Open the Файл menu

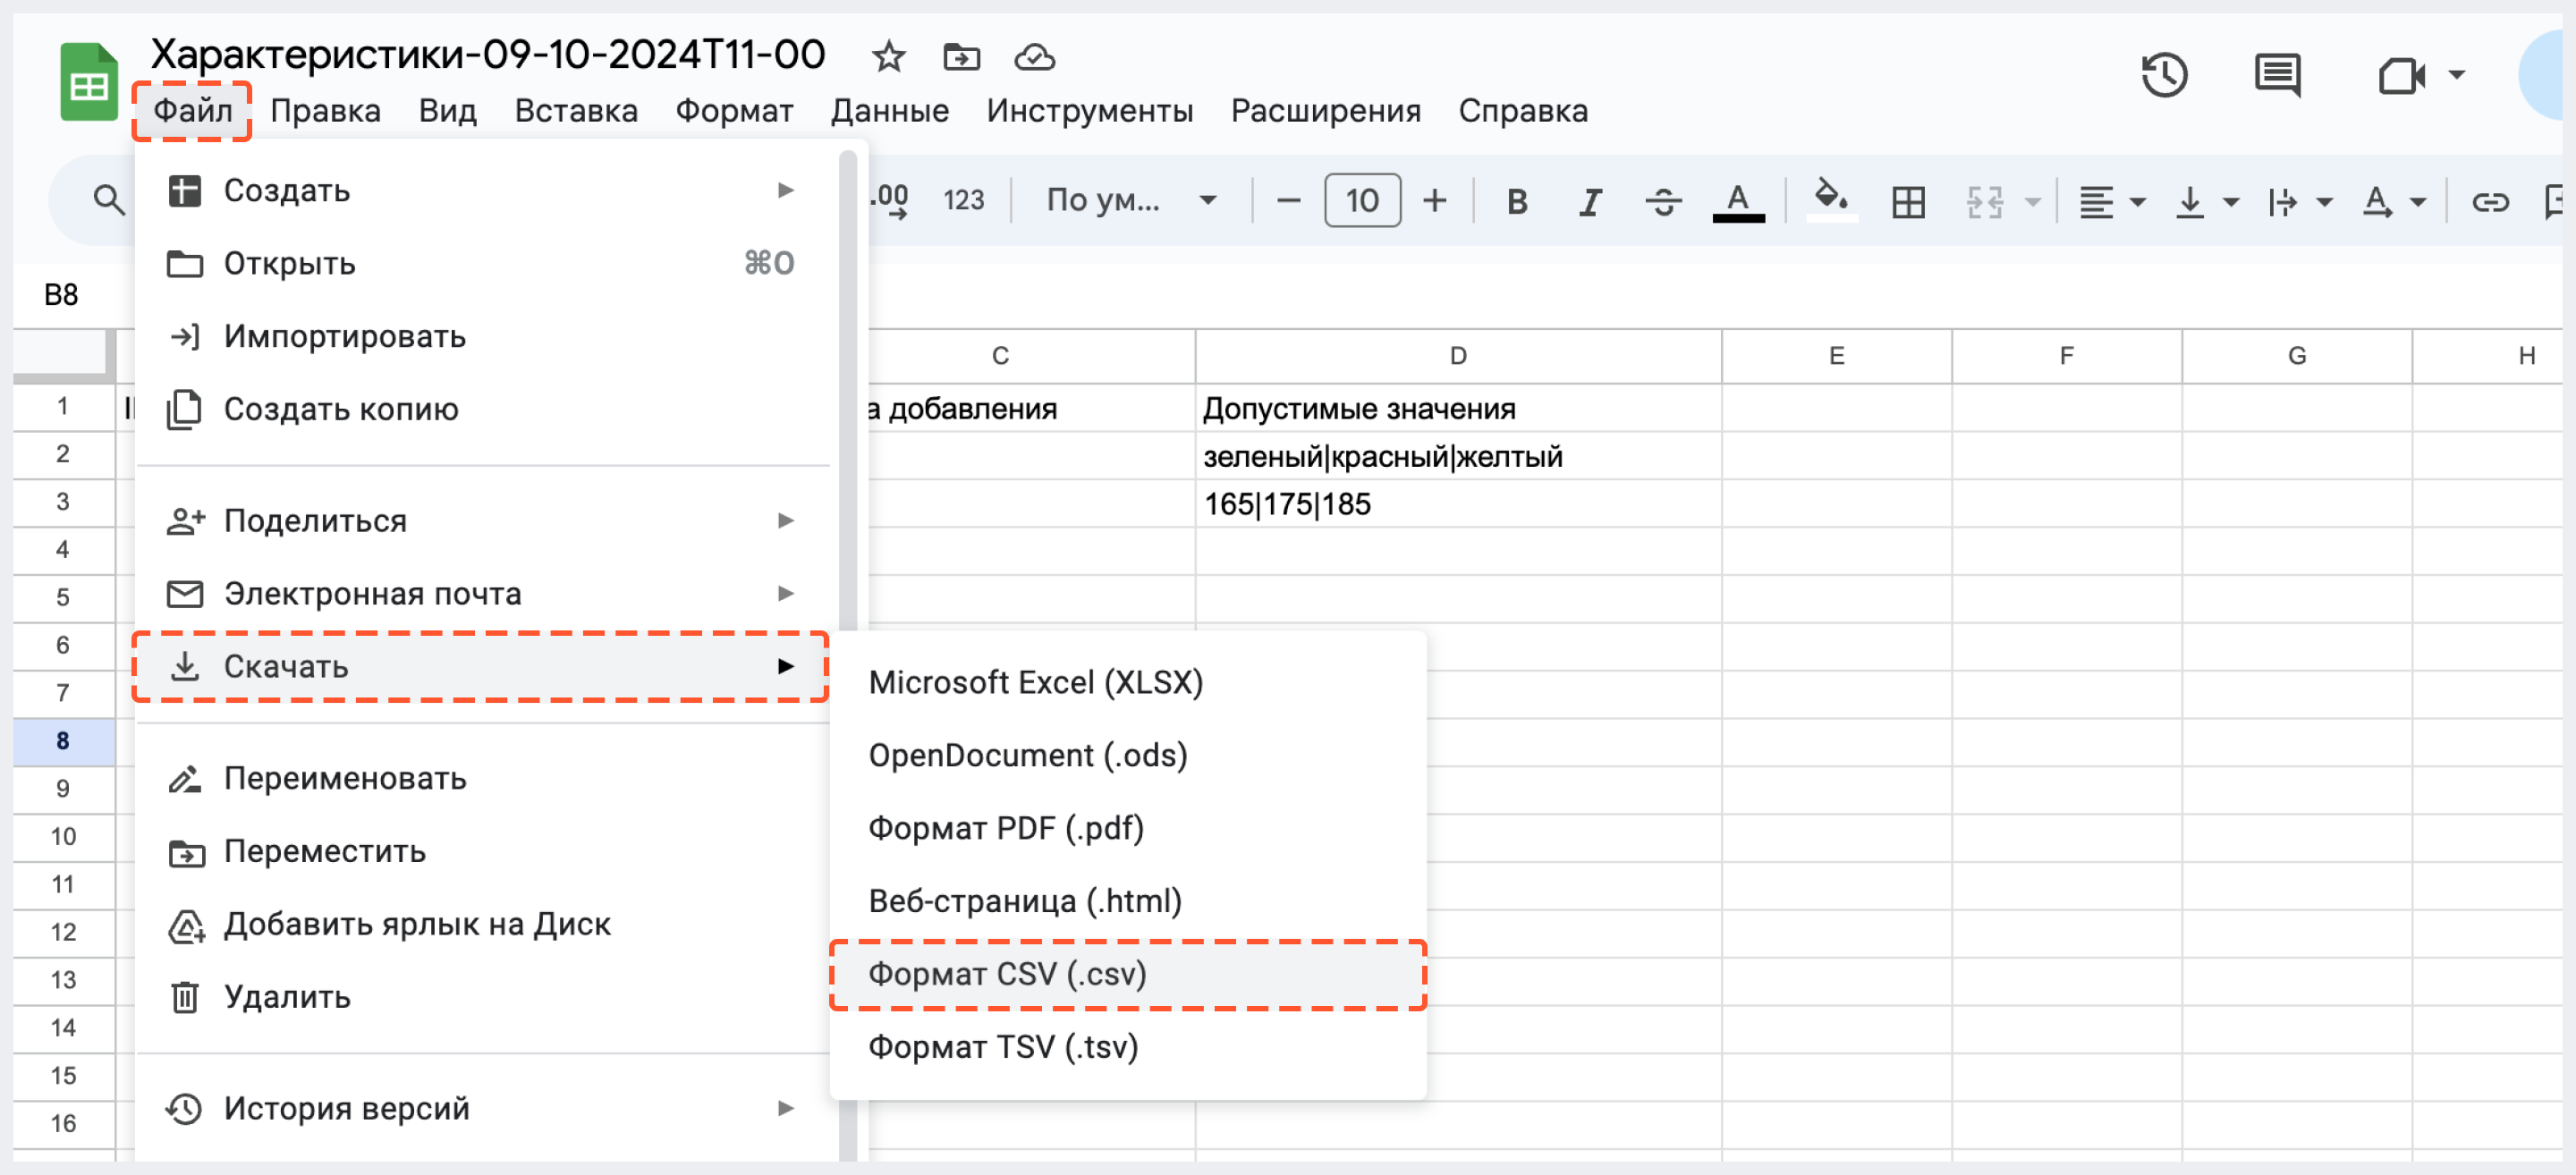point(192,111)
